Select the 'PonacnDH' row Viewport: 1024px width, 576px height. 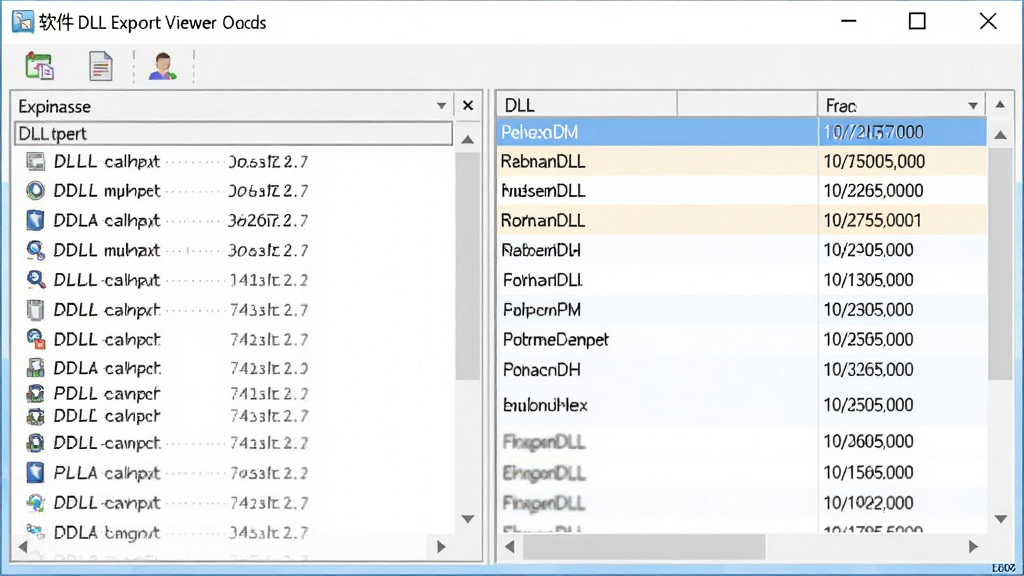click(x=742, y=370)
